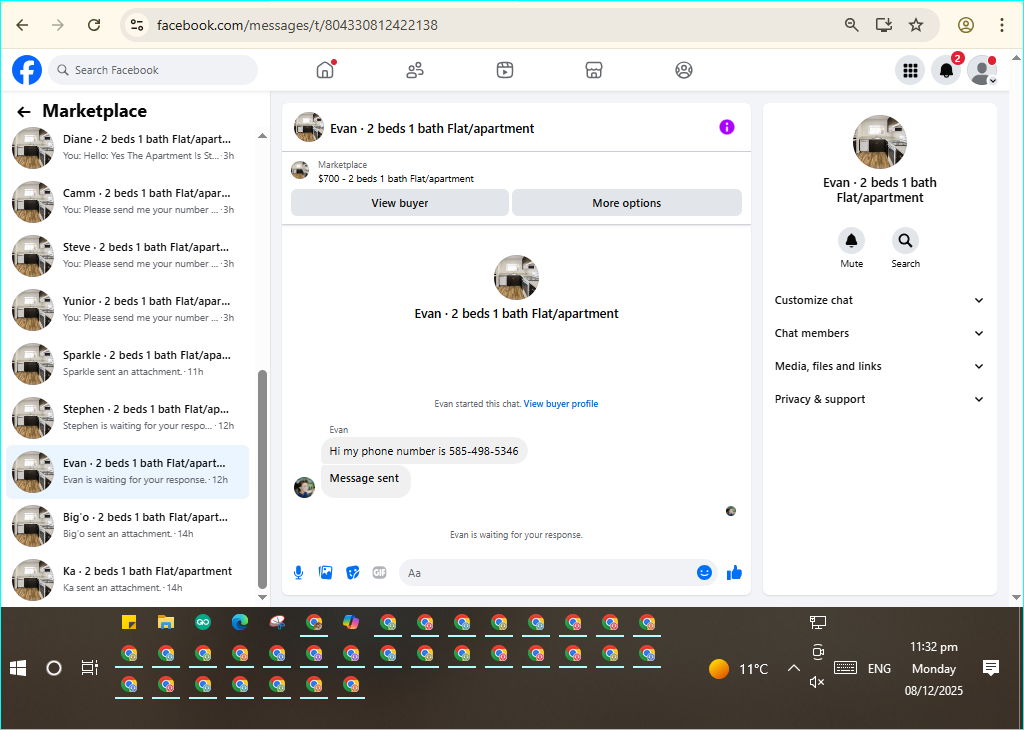Image resolution: width=1024 pixels, height=730 pixels.
Task: Open Yunior's conversation
Action: click(128, 309)
